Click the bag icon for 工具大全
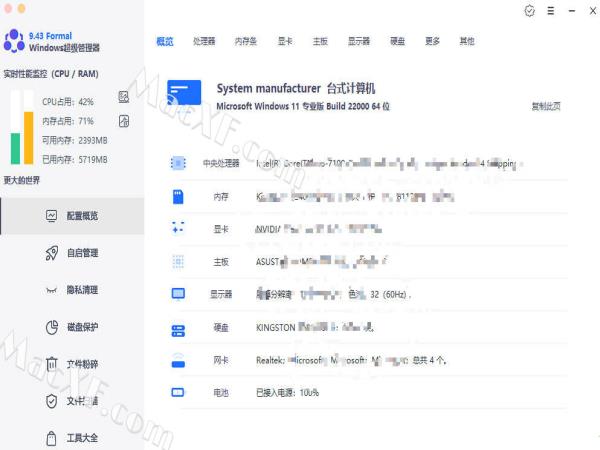This screenshot has width=600, height=450. 51,439
